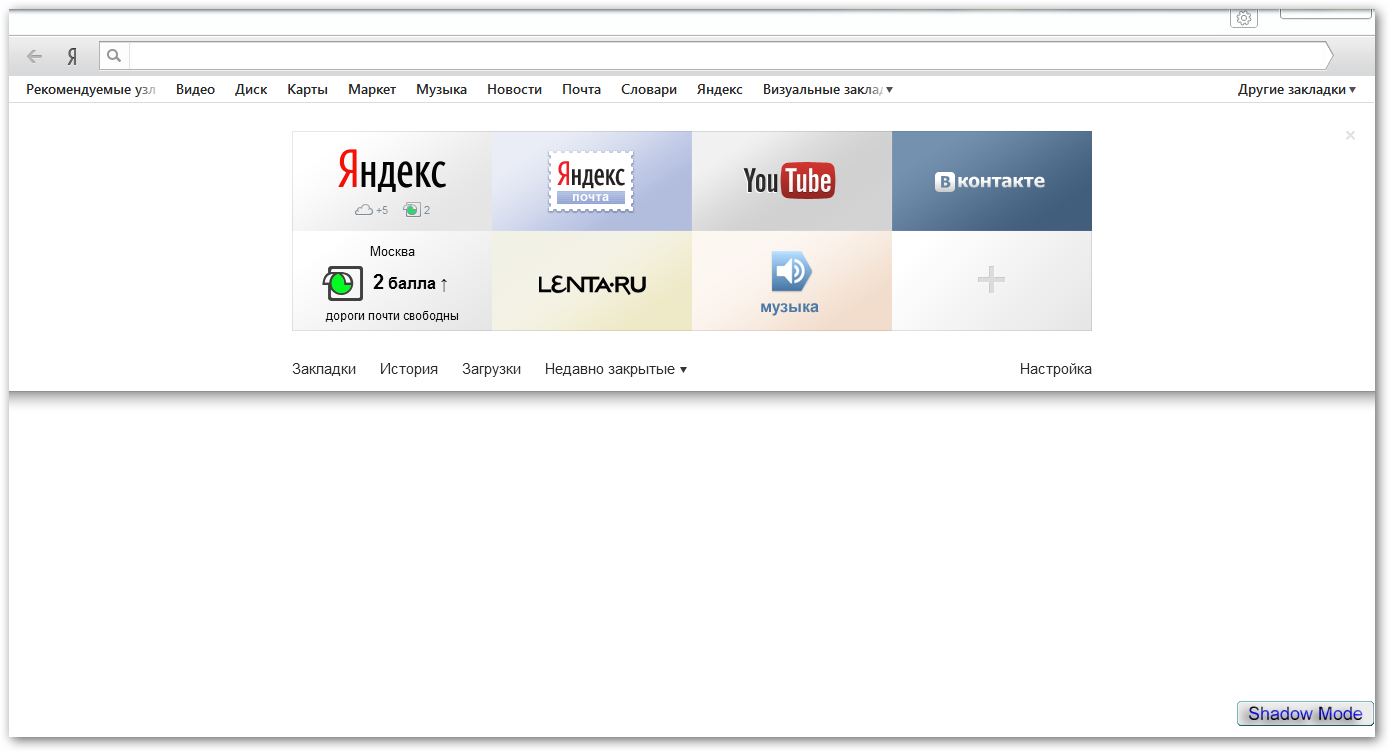Open the Почта bookmark
Image resolution: width=1390 pixels, height=752 pixels.
581,89
